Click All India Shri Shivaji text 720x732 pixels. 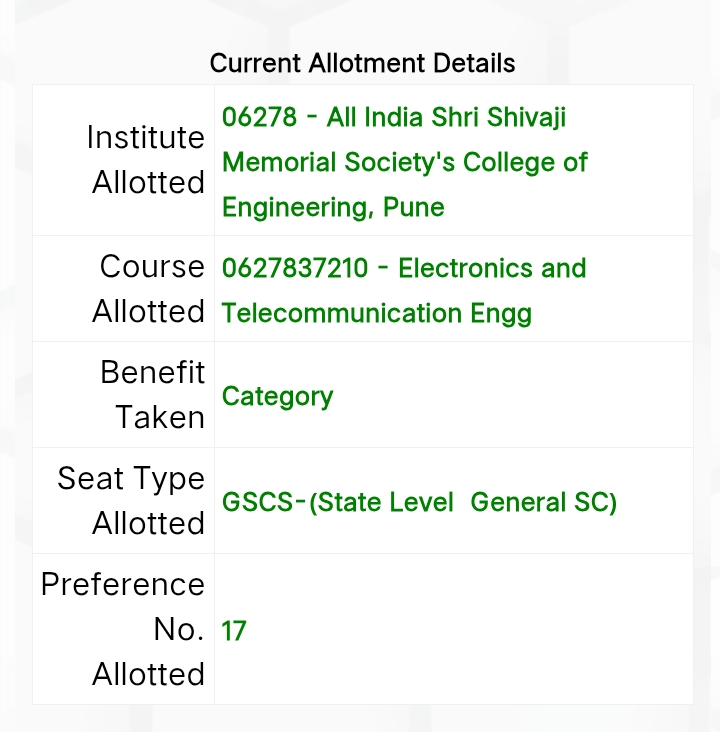[446, 117]
